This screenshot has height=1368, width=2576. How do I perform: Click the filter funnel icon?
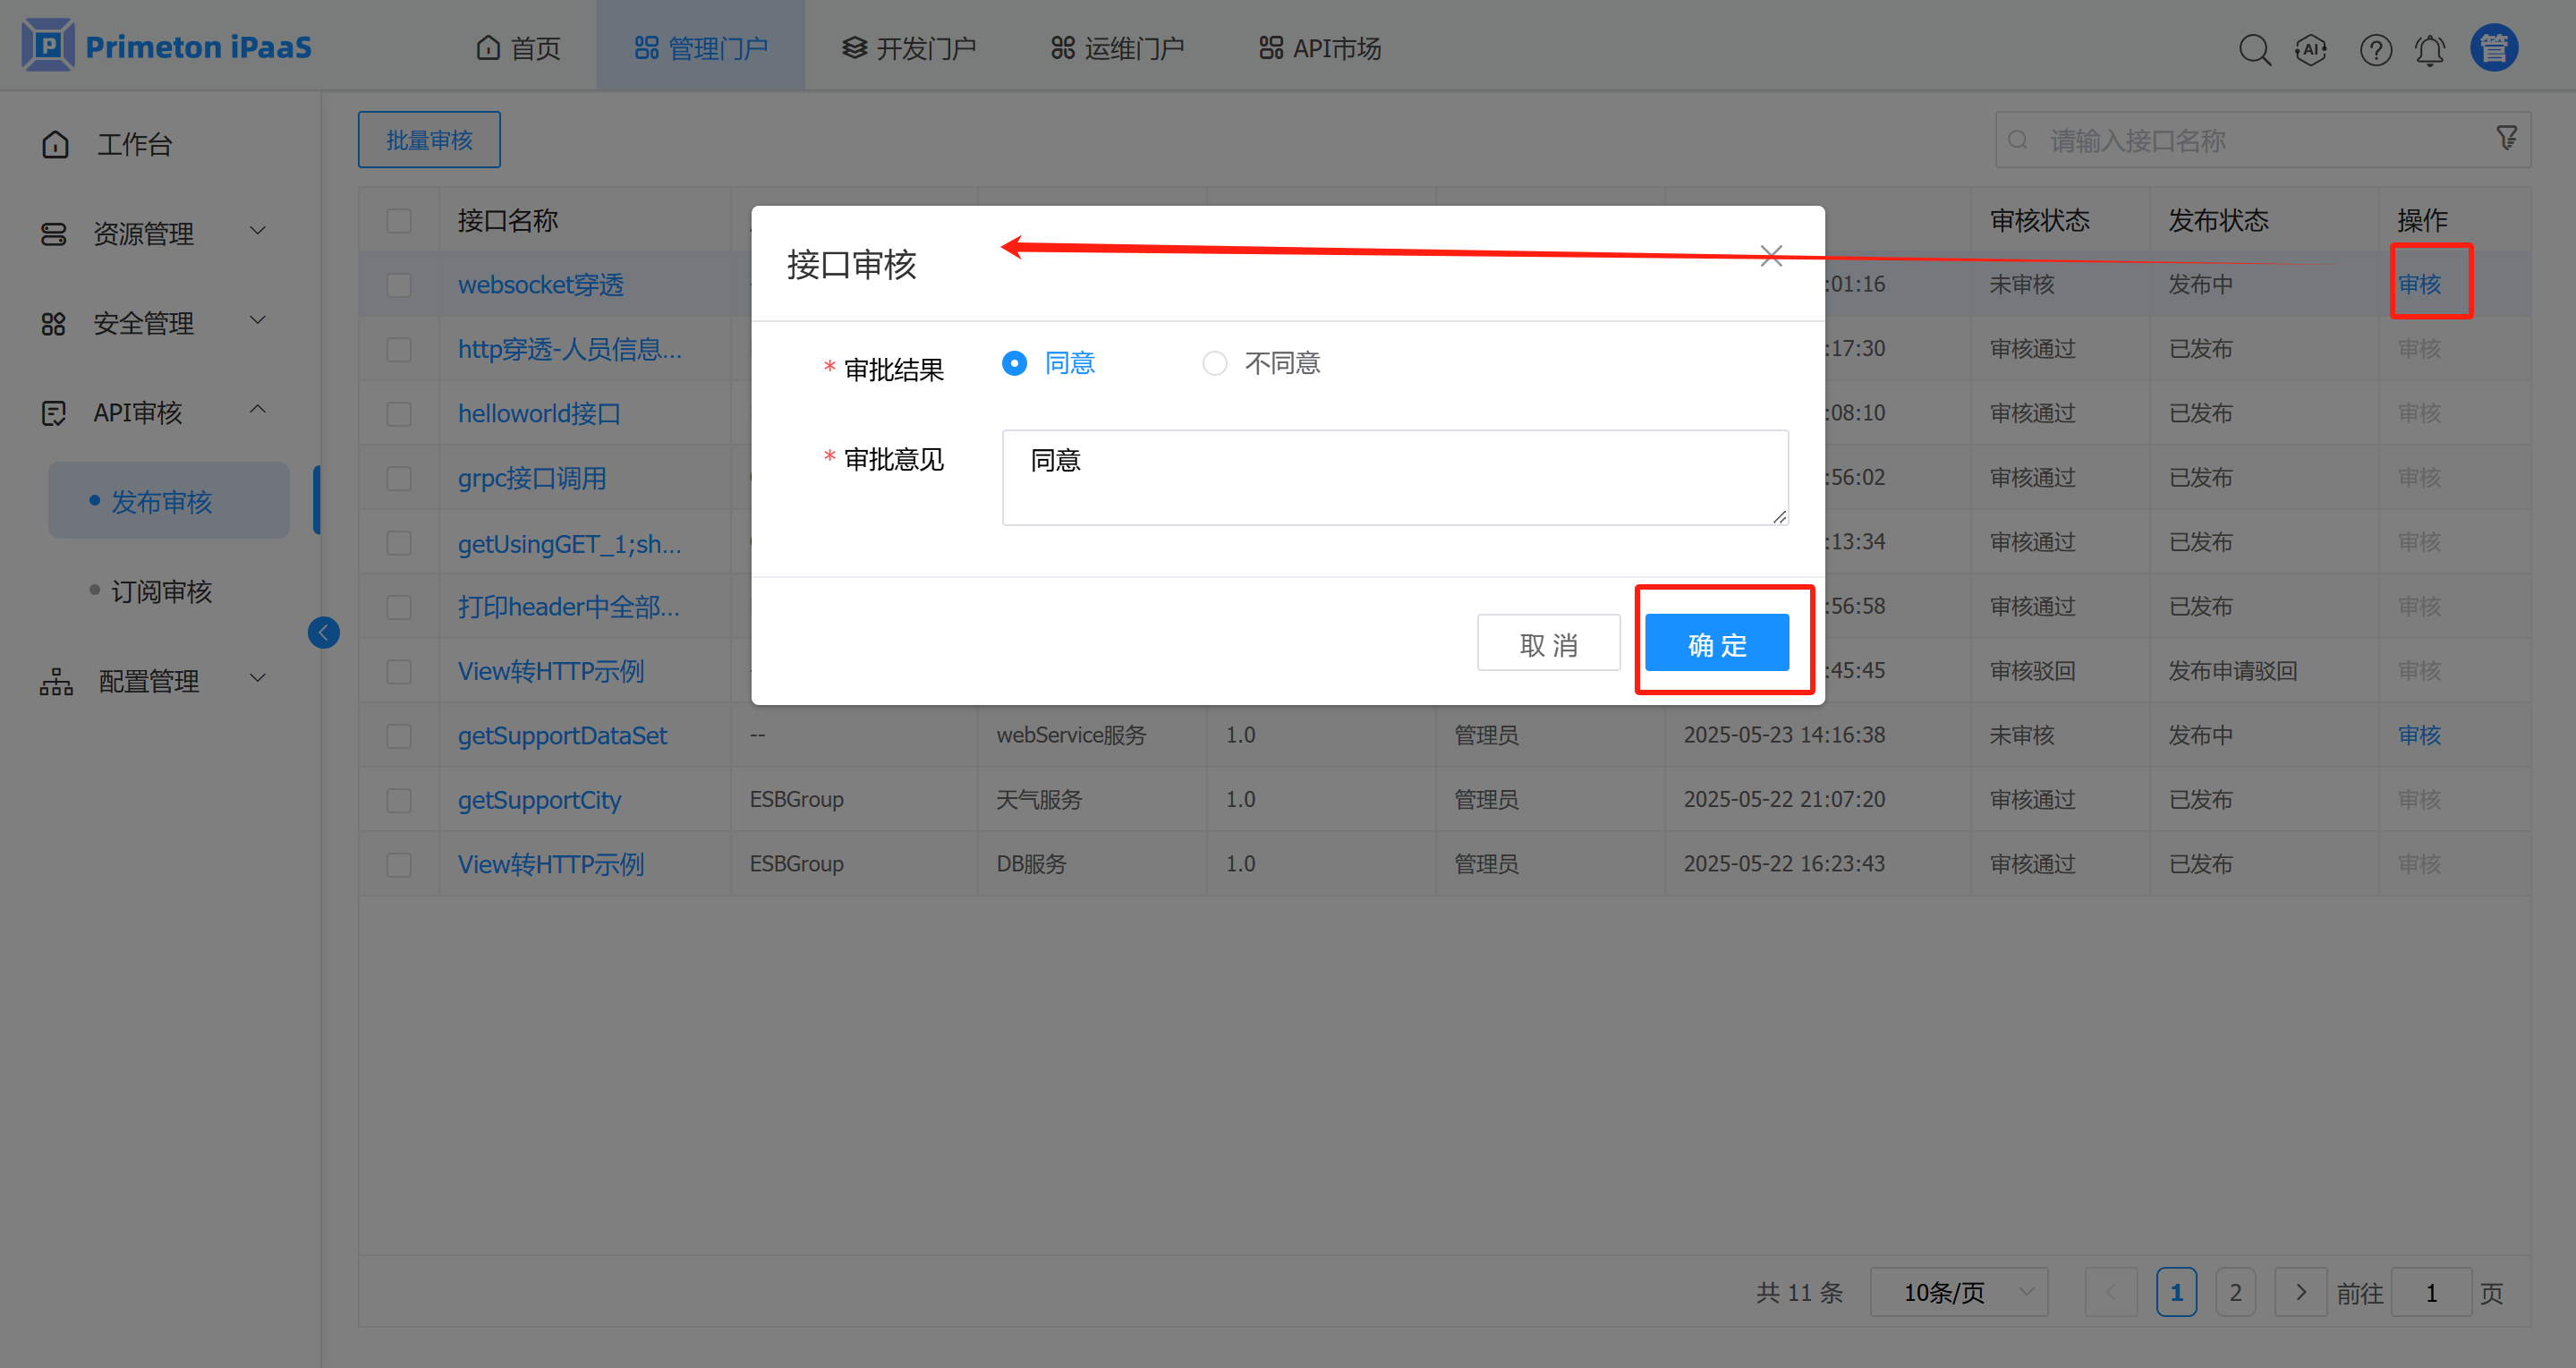pos(2506,138)
